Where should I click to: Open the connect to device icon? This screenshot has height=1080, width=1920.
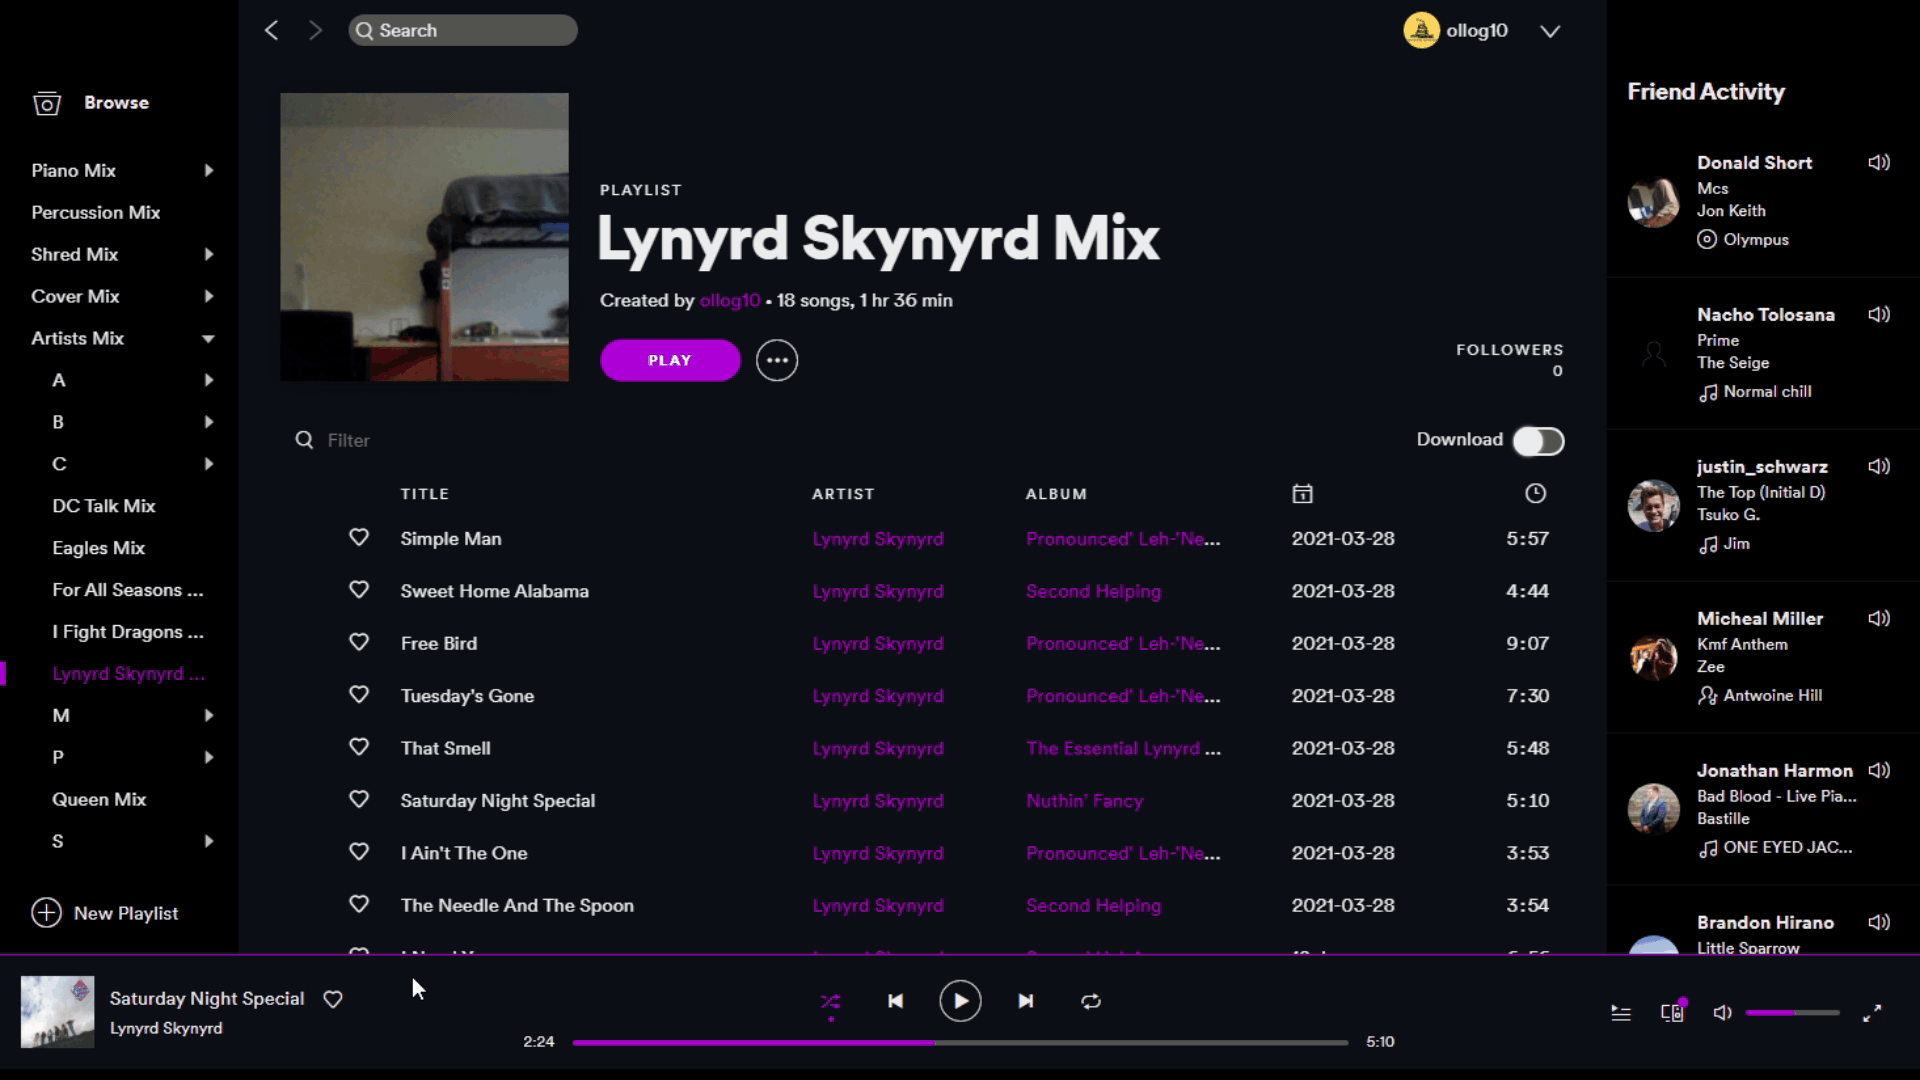[x=1672, y=1013]
